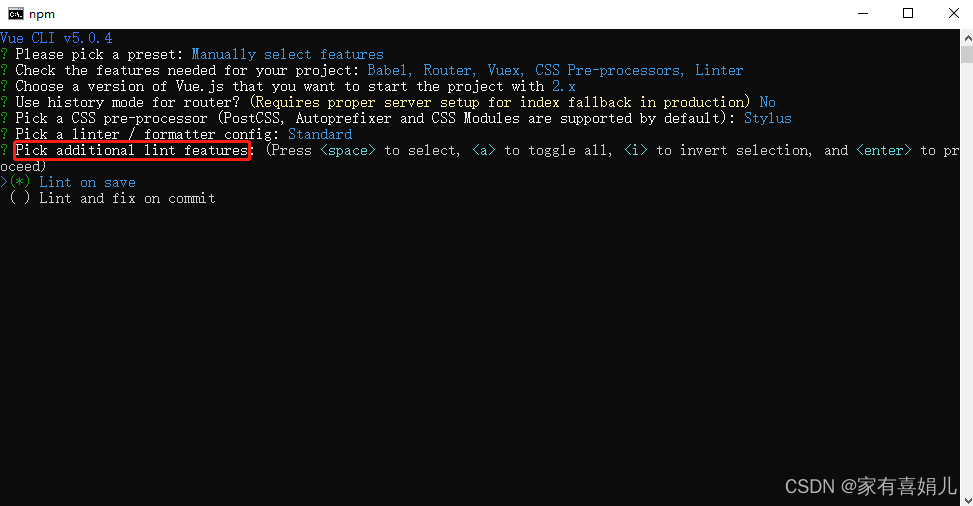Image resolution: width=973 pixels, height=506 pixels.
Task: Select the Lint on save option label
Action: click(87, 183)
